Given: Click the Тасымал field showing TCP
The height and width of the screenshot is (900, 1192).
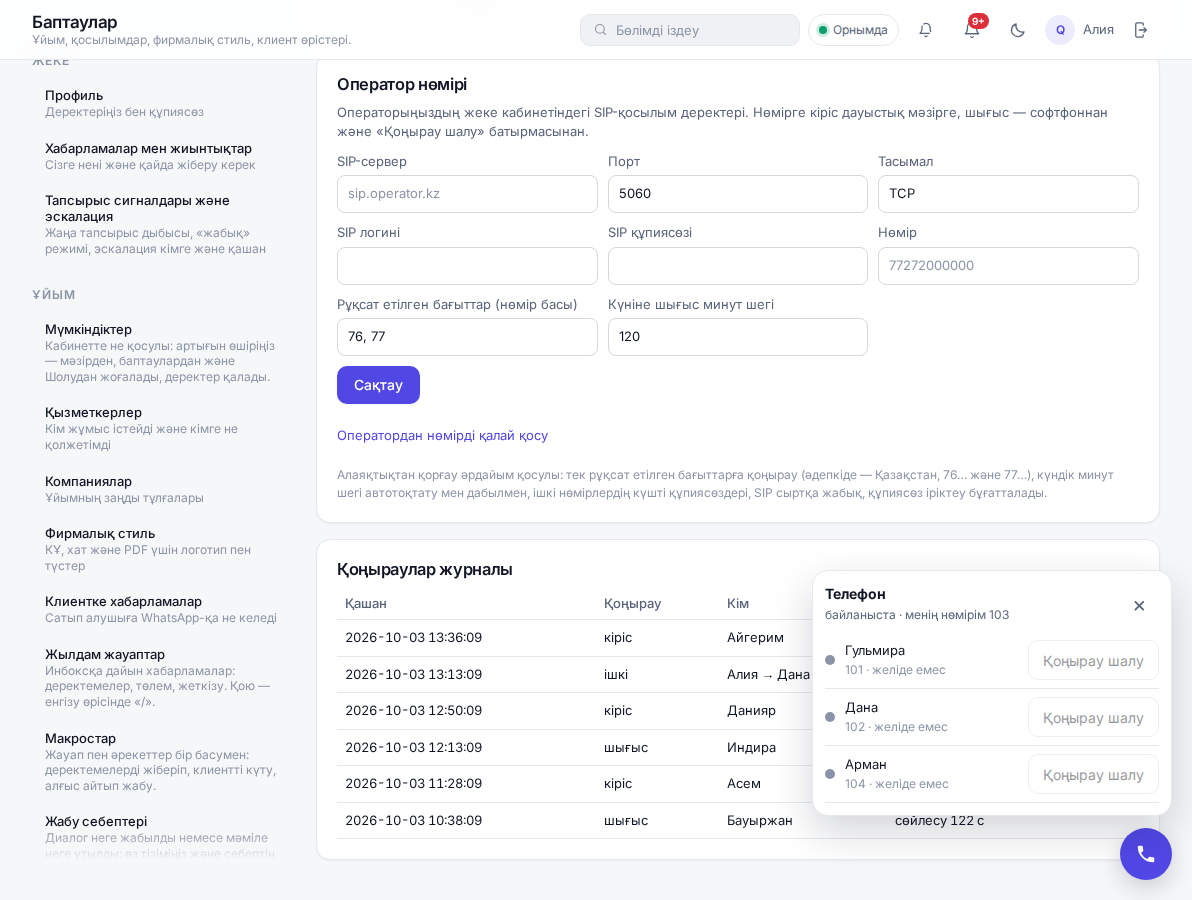Looking at the screenshot, I should 1008,194.
